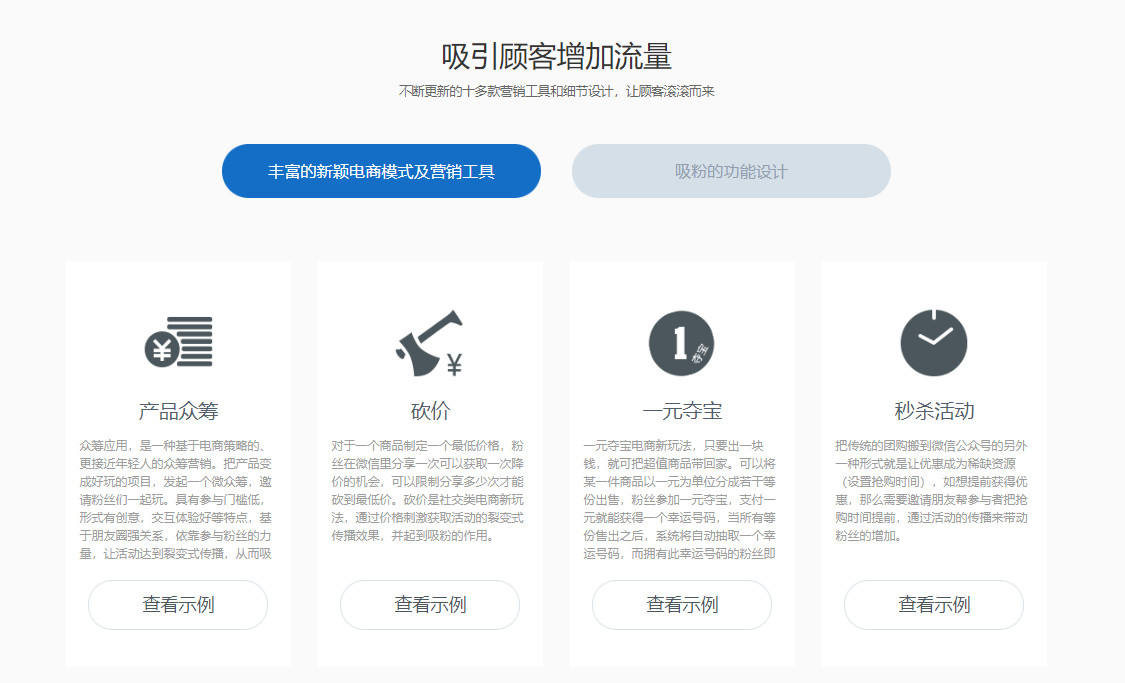Click the 产品众筹 card title
This screenshot has width=1125, height=683.
[179, 411]
